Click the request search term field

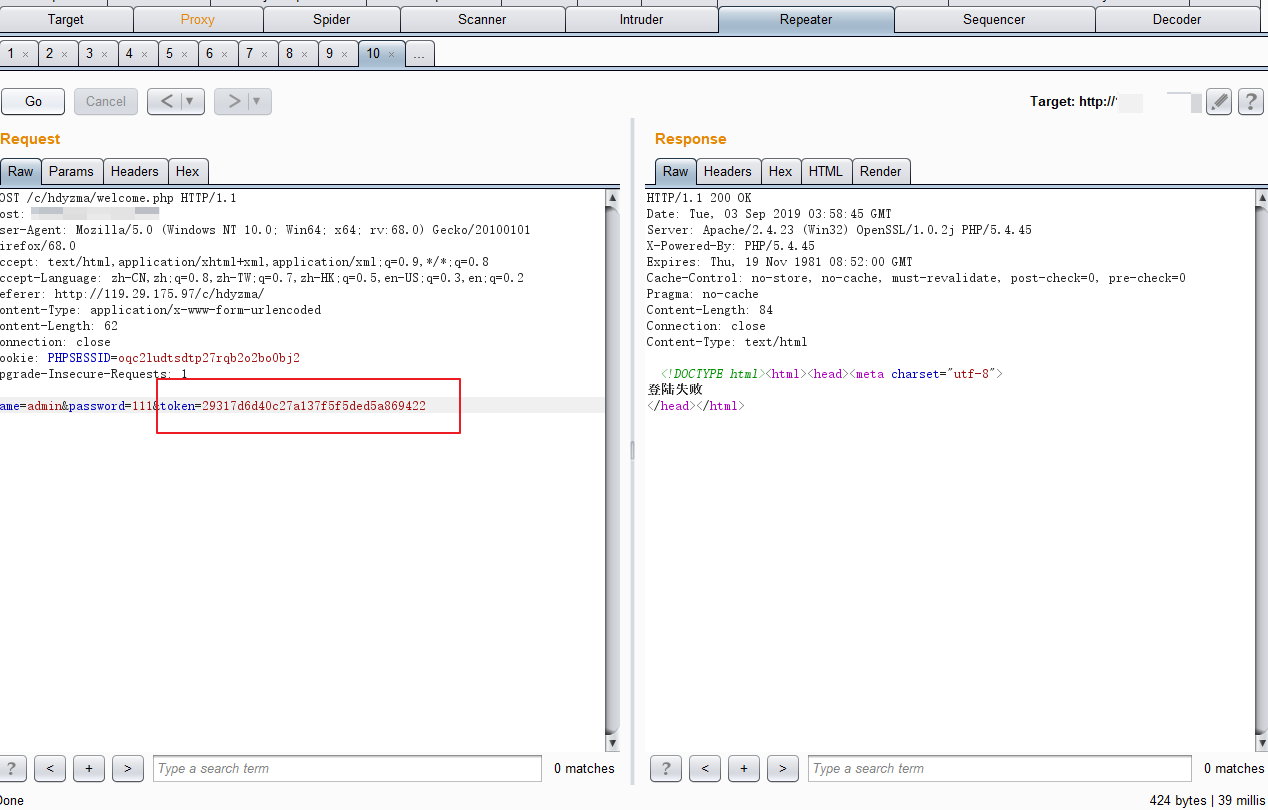point(346,768)
